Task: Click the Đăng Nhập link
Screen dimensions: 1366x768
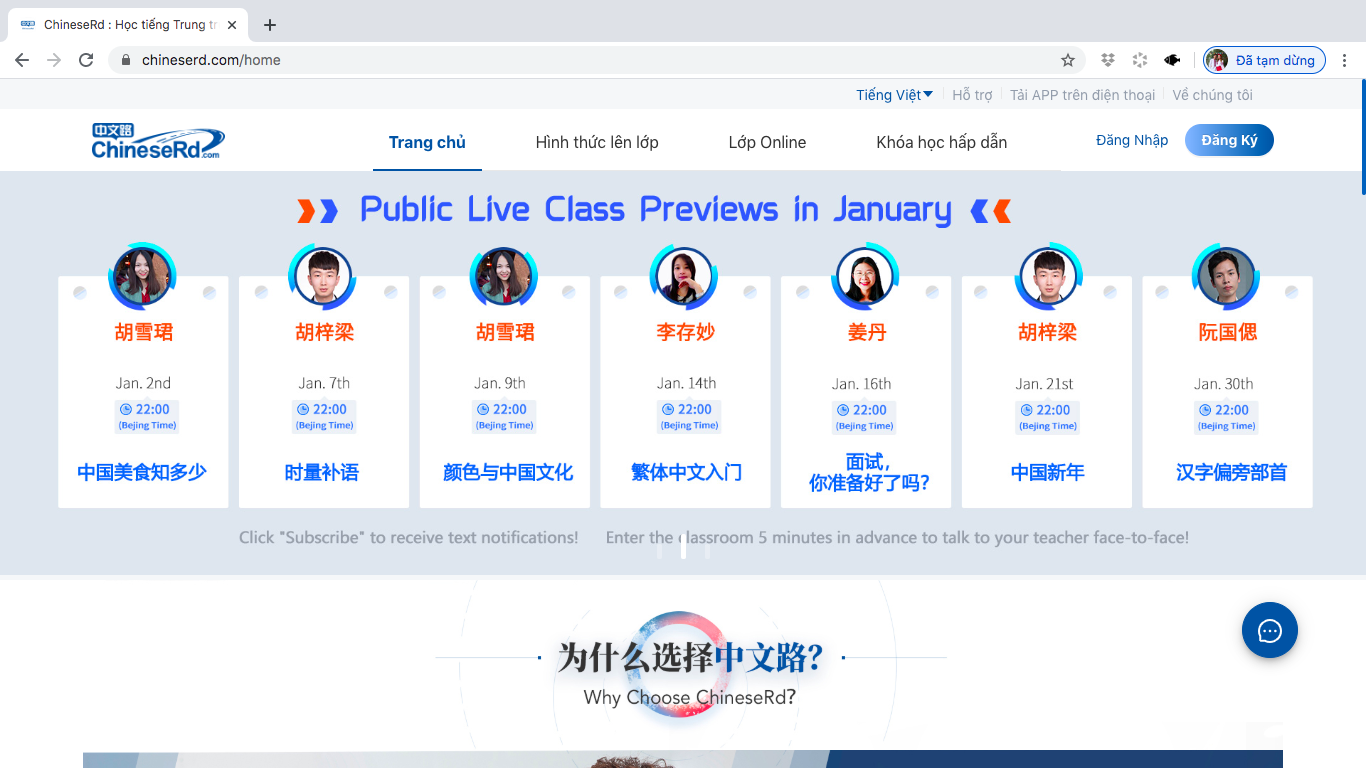Action: [x=1131, y=140]
